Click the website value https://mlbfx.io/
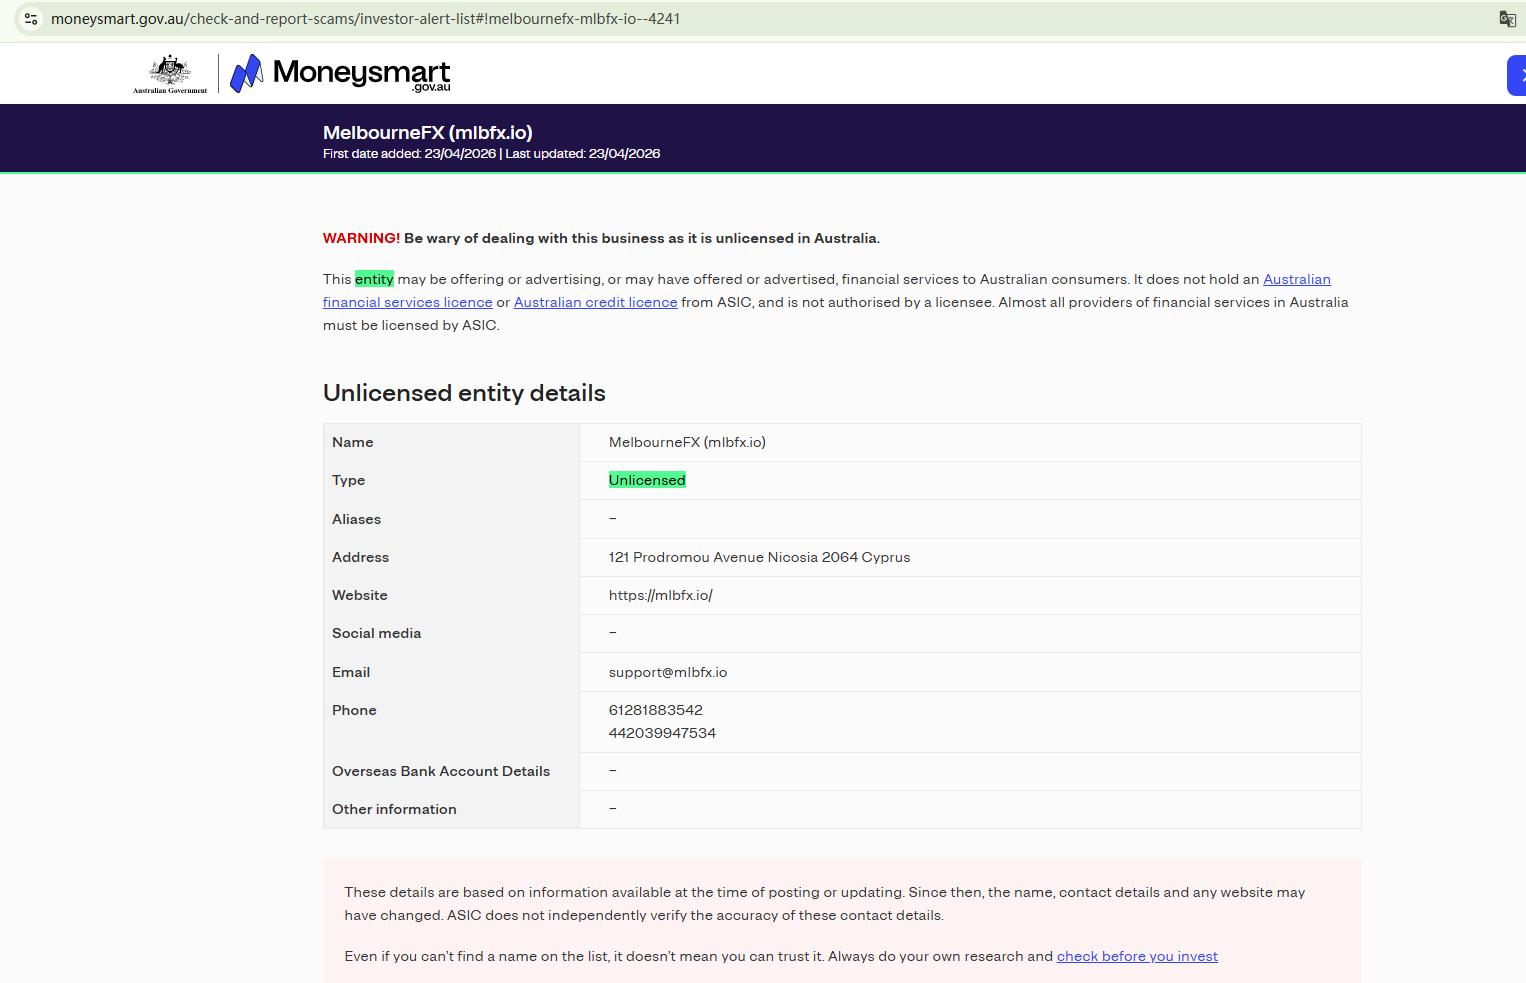The height and width of the screenshot is (983, 1526). coord(660,595)
